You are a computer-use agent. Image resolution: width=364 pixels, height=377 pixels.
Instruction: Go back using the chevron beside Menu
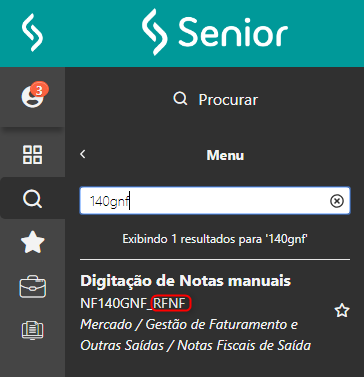(x=83, y=154)
